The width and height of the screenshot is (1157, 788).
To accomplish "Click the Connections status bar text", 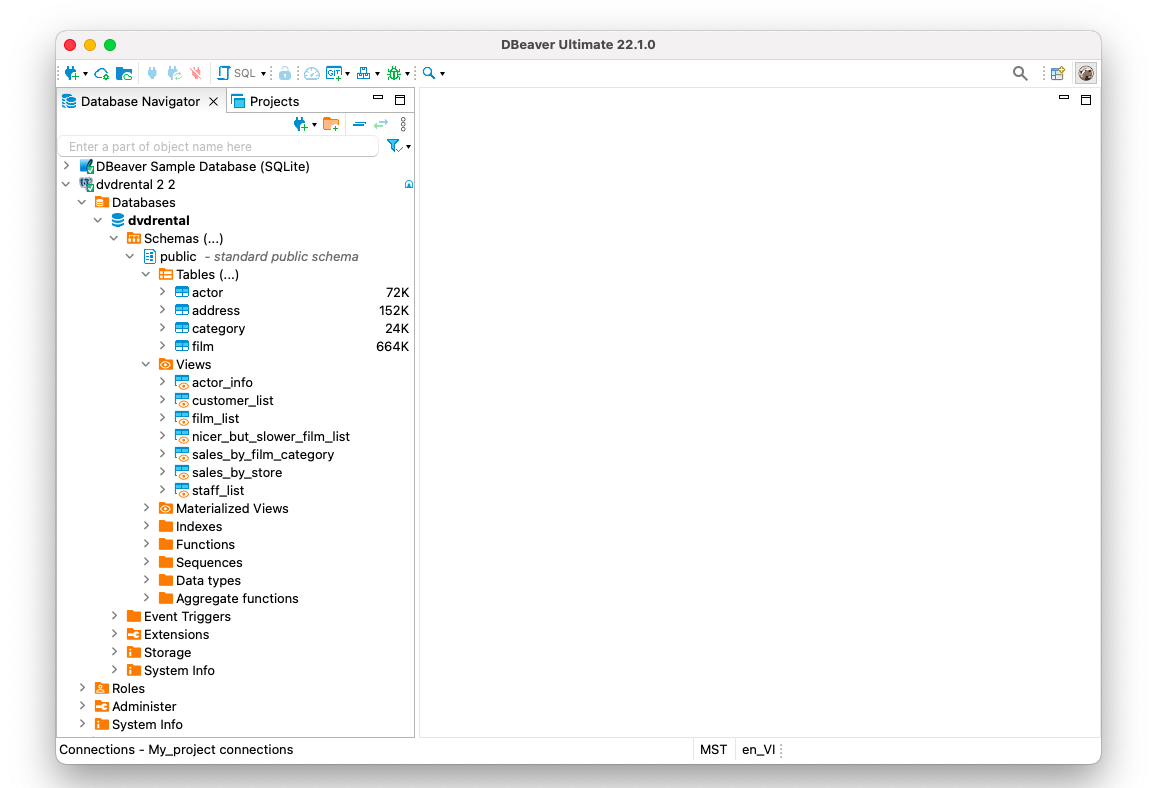I will [x=175, y=749].
